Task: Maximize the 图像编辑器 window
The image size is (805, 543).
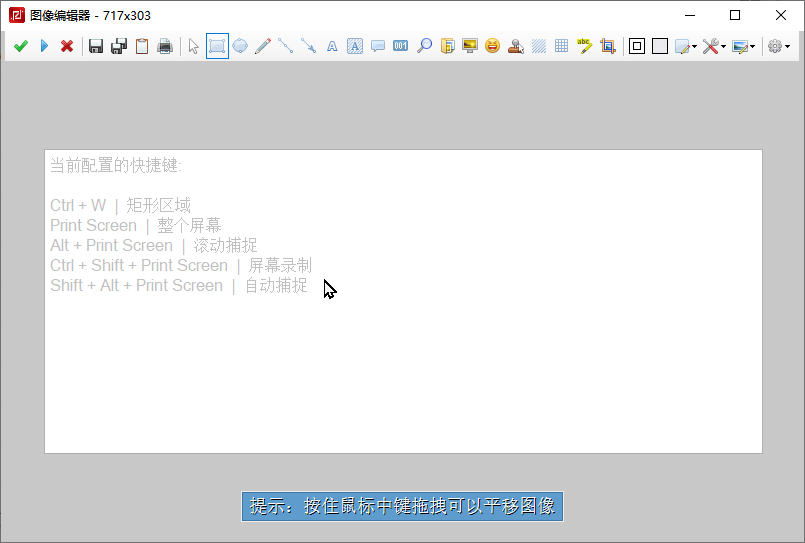Action: [735, 15]
